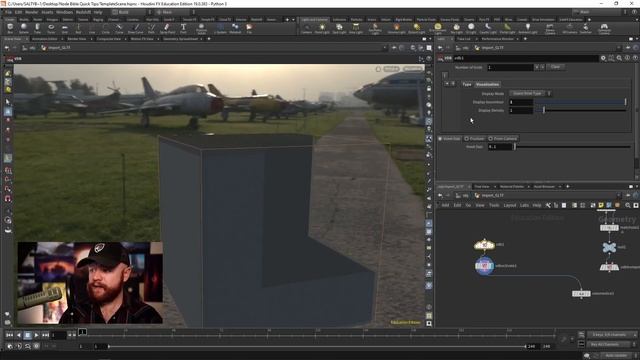
Task: Select the Box shelf tool
Action: pyautogui.click(x=10, y=28)
